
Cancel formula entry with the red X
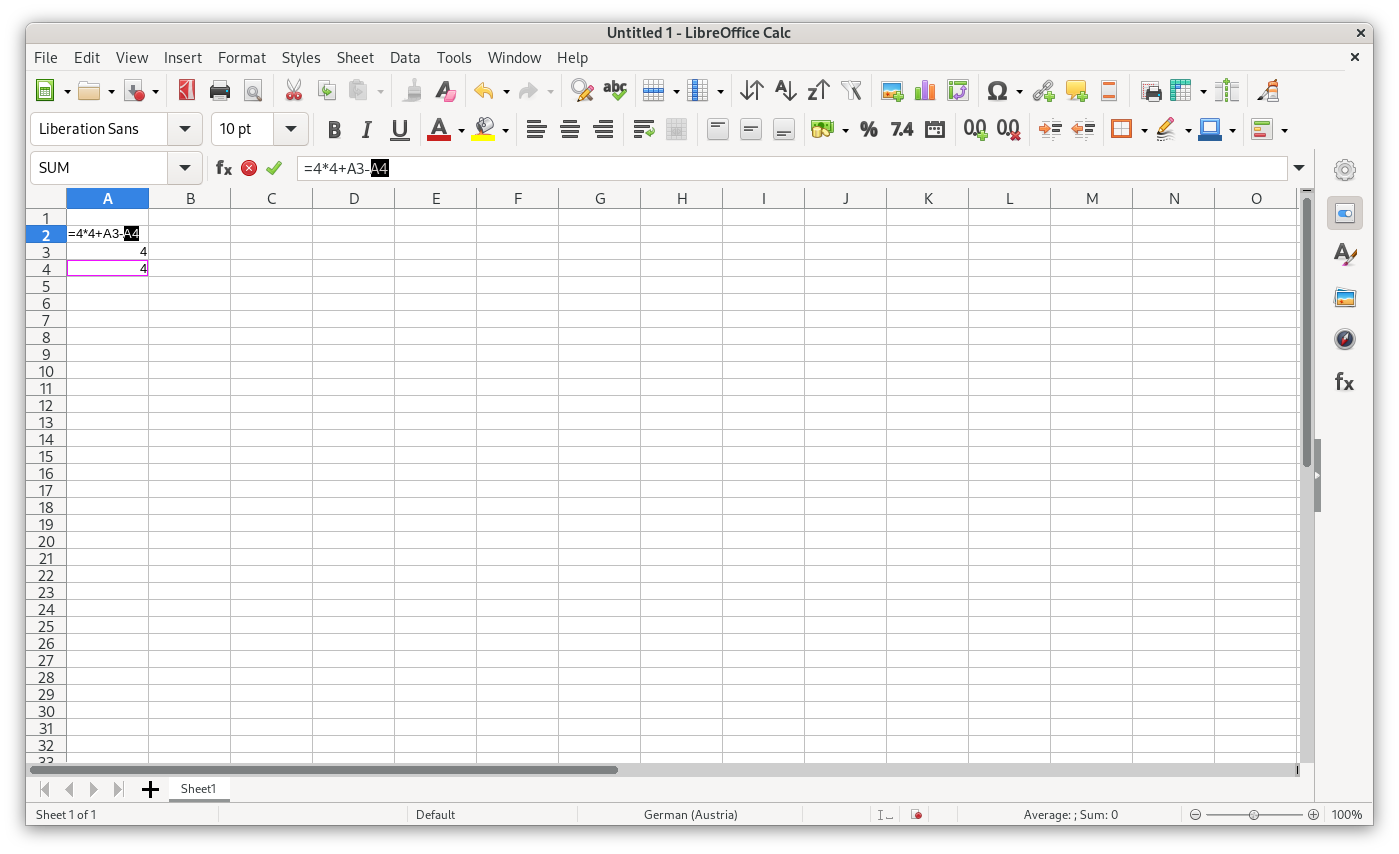click(249, 168)
